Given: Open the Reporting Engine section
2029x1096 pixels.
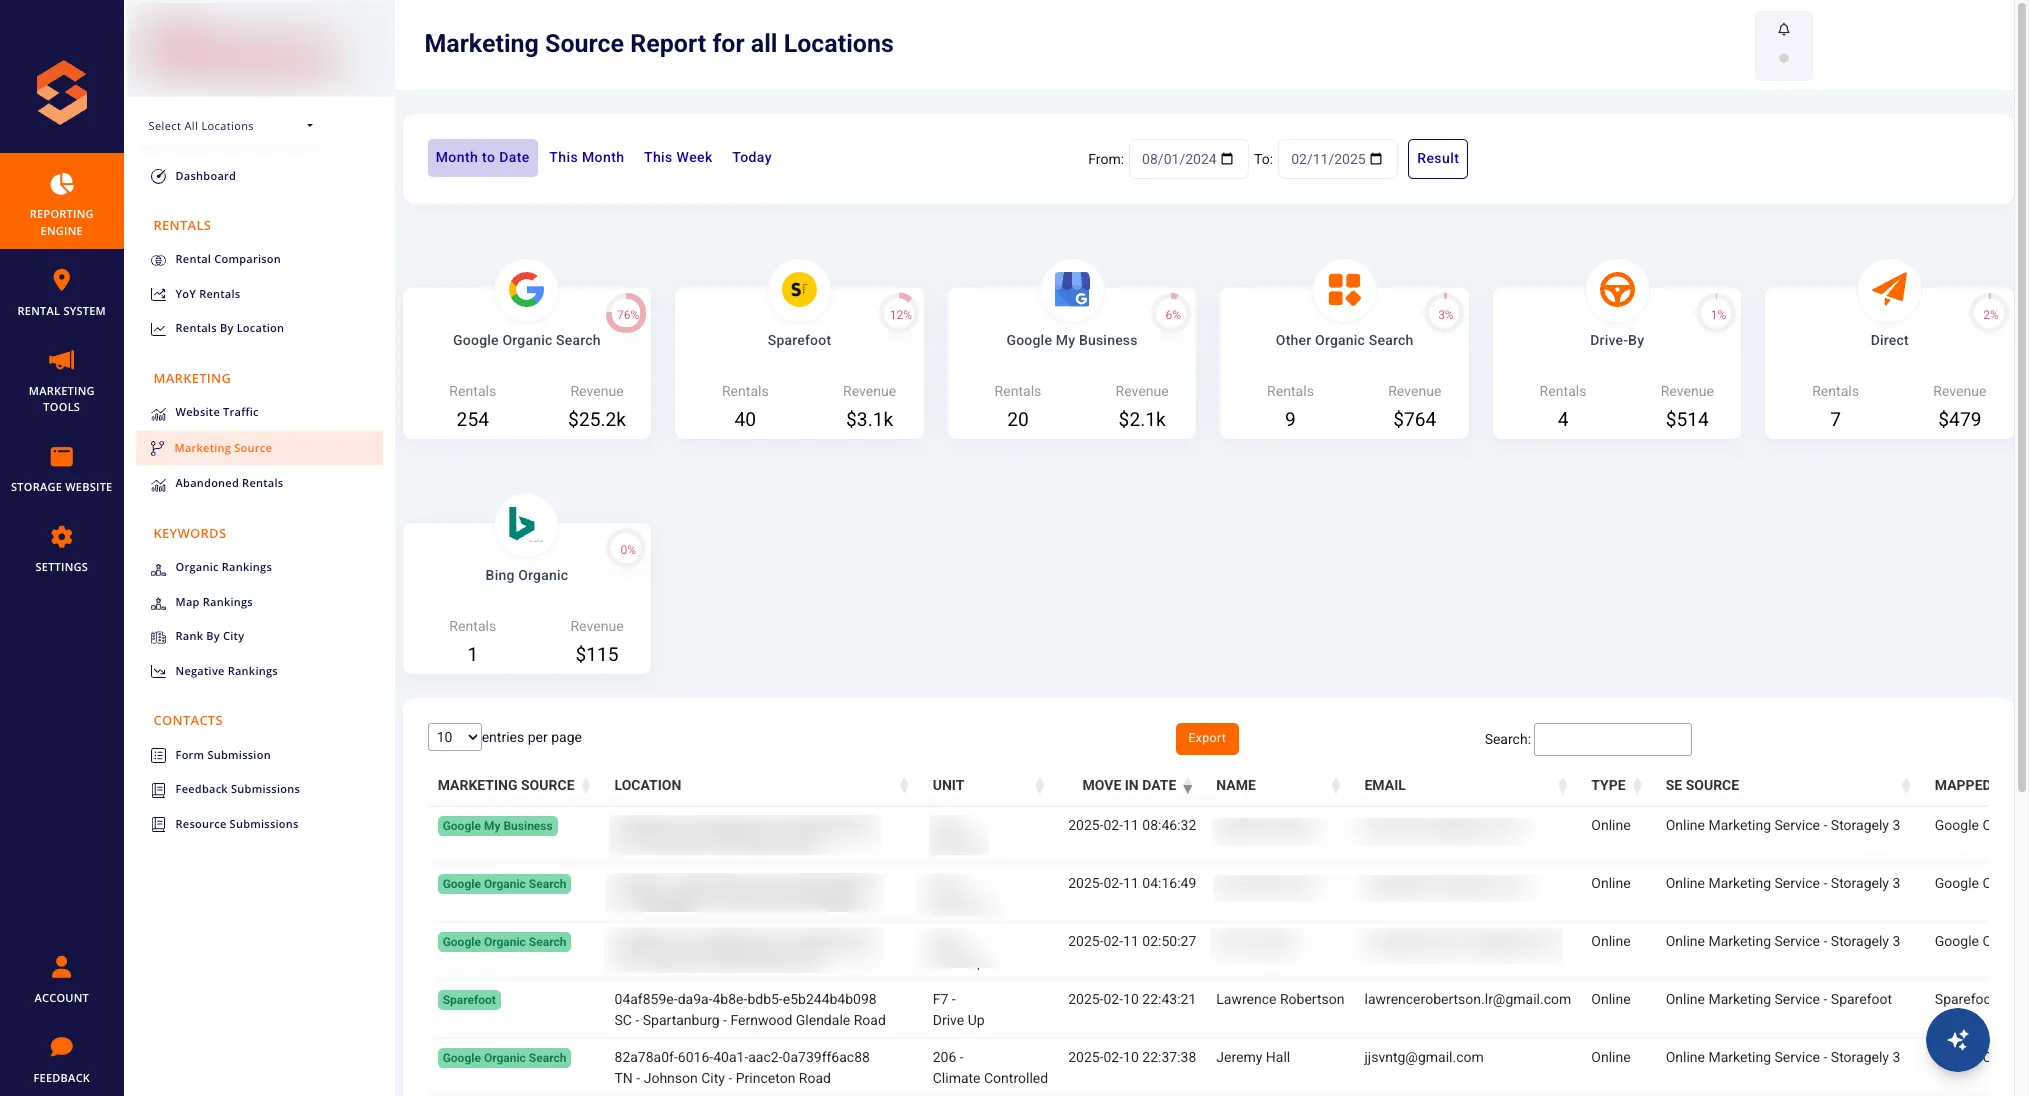Looking at the screenshot, I should click(x=61, y=201).
